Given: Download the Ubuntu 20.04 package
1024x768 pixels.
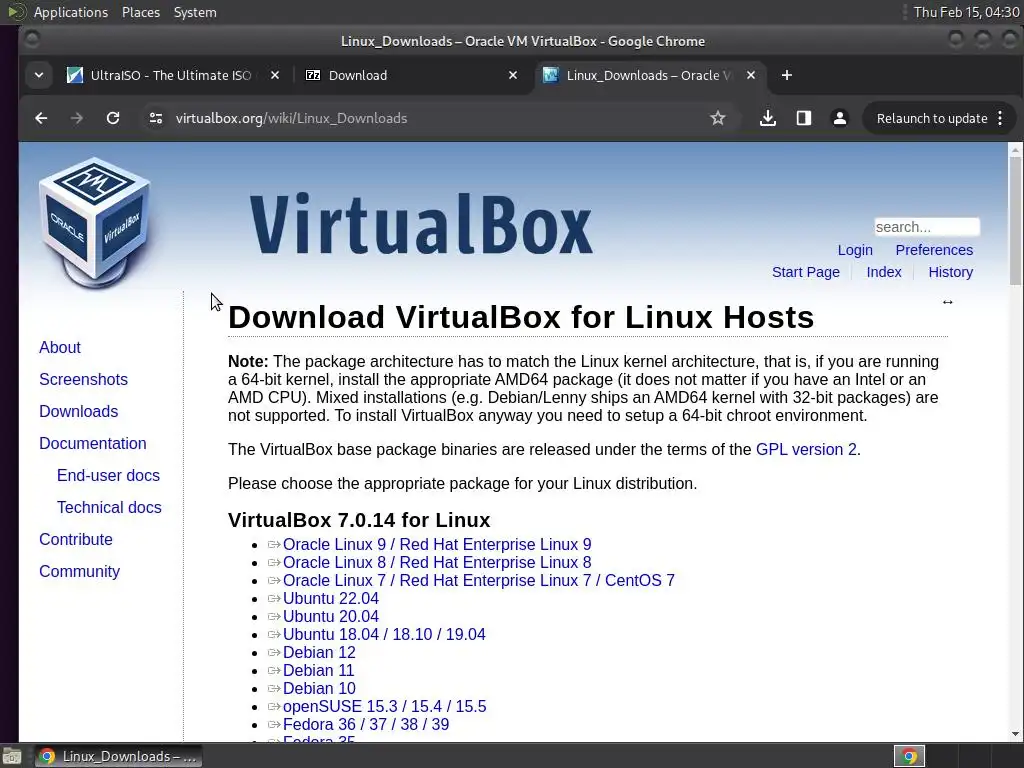Looking at the screenshot, I should click(330, 616).
